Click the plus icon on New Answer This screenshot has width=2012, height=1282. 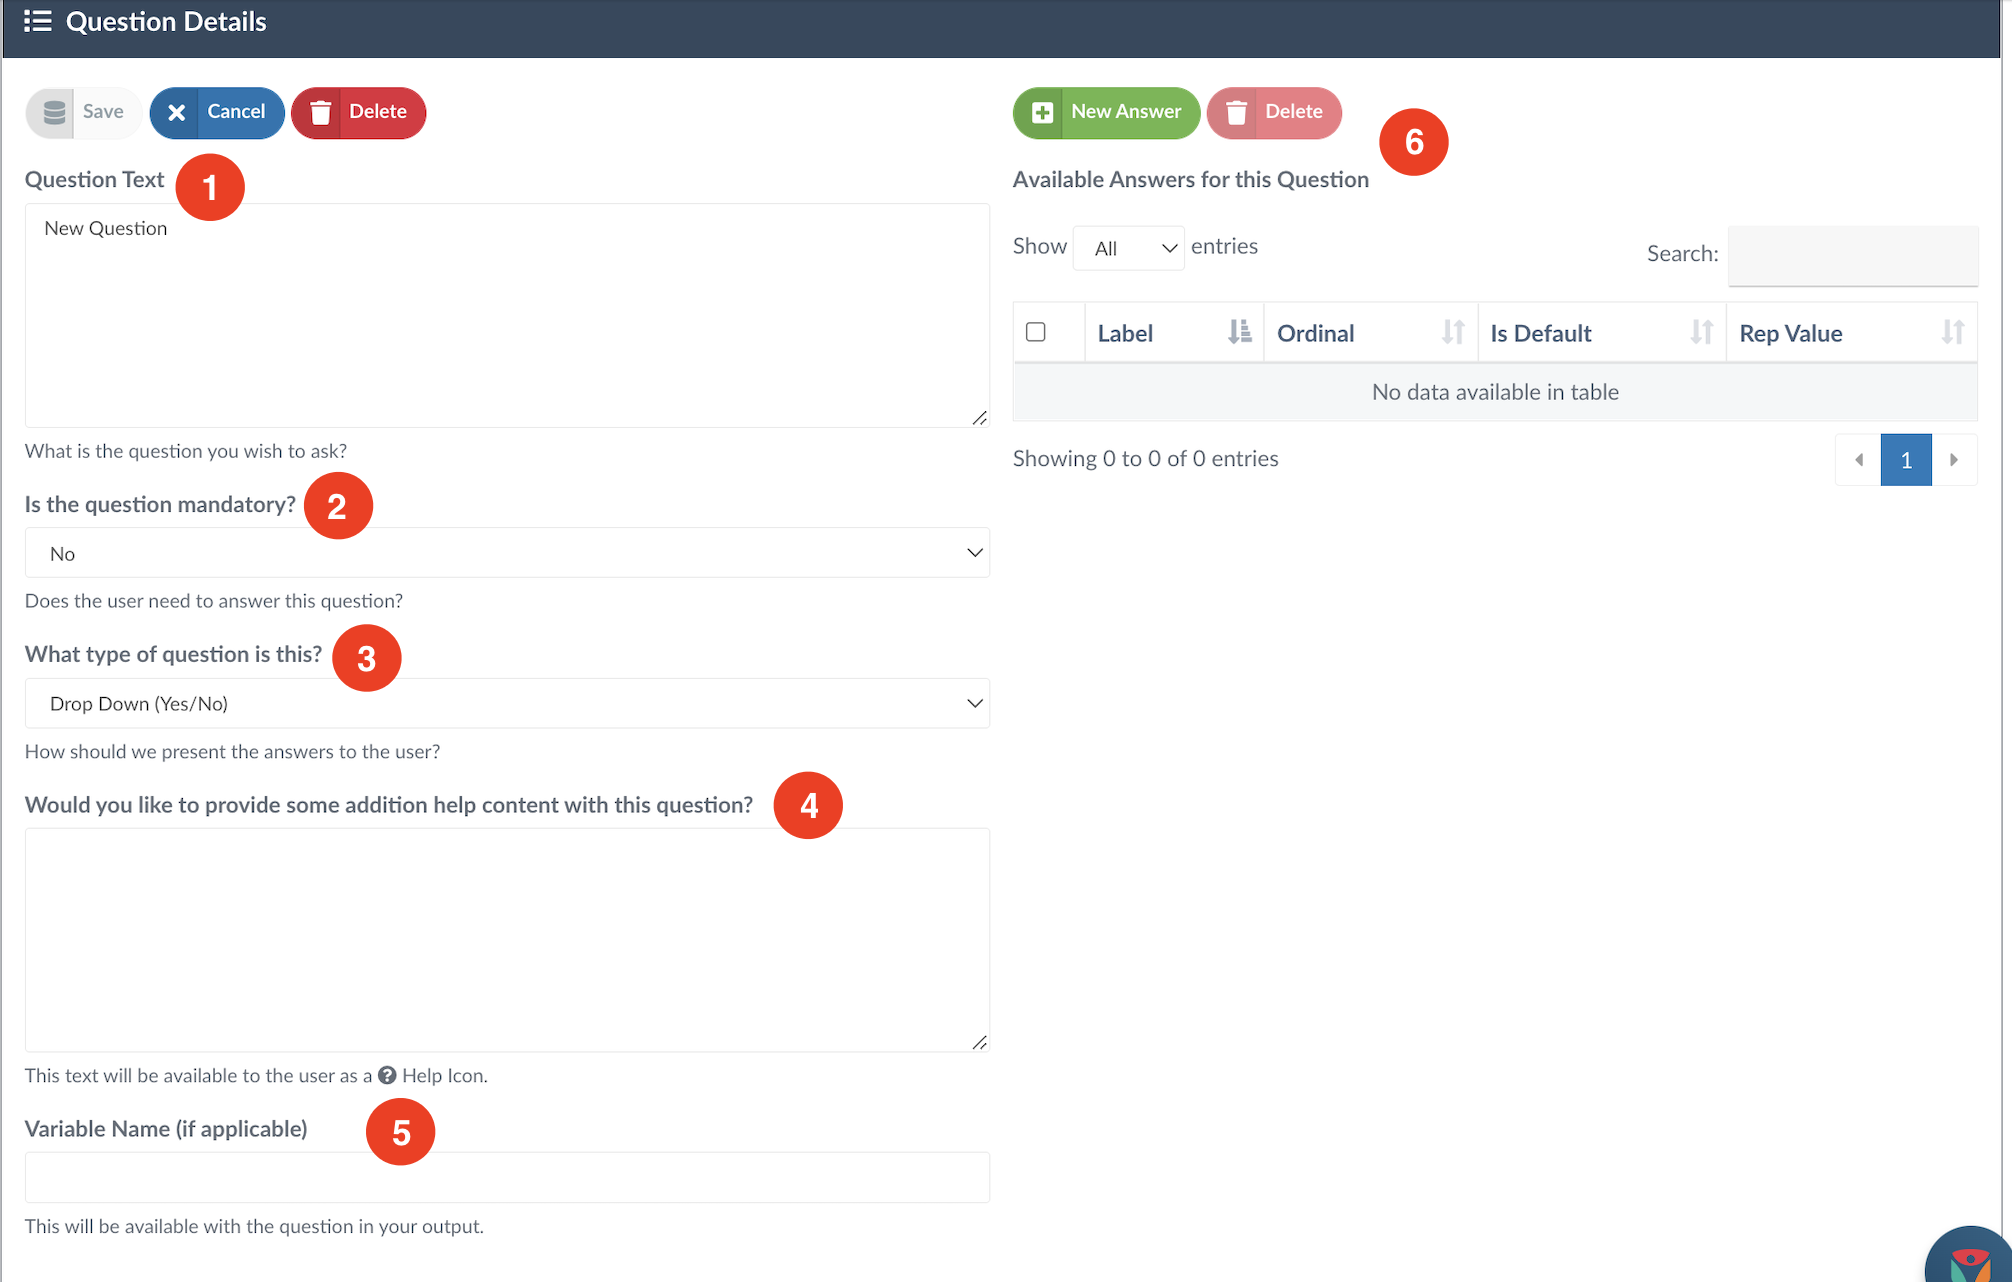(1042, 112)
